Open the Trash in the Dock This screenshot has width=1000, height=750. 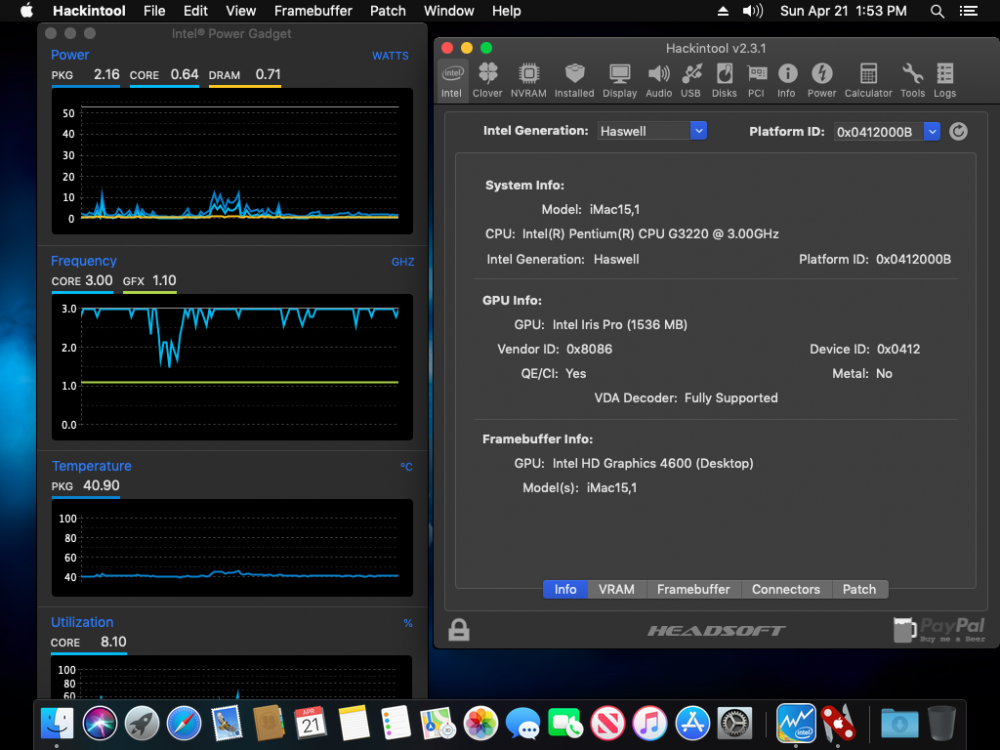[941, 723]
